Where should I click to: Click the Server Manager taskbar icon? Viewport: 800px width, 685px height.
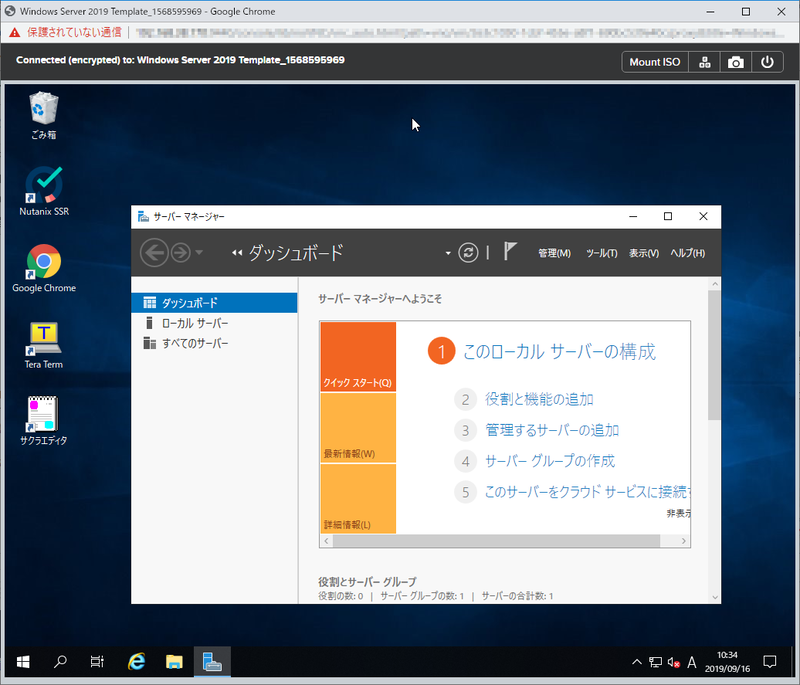pyautogui.click(x=212, y=662)
